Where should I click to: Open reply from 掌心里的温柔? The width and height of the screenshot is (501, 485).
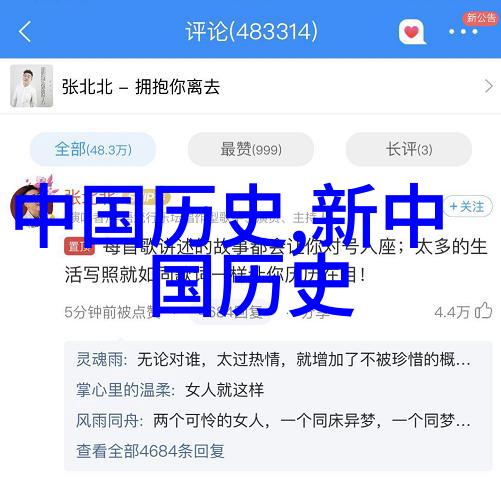[170, 390]
